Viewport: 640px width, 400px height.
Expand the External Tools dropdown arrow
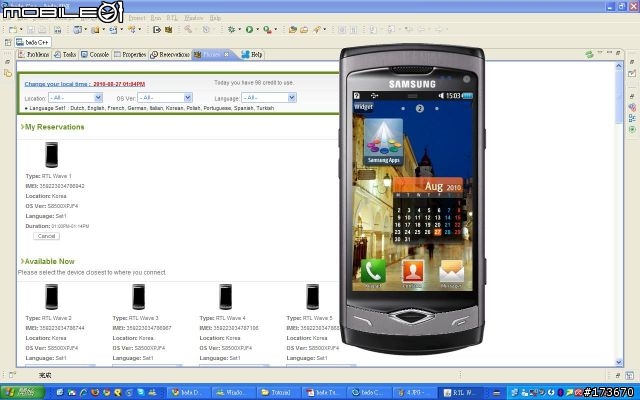click(x=276, y=29)
